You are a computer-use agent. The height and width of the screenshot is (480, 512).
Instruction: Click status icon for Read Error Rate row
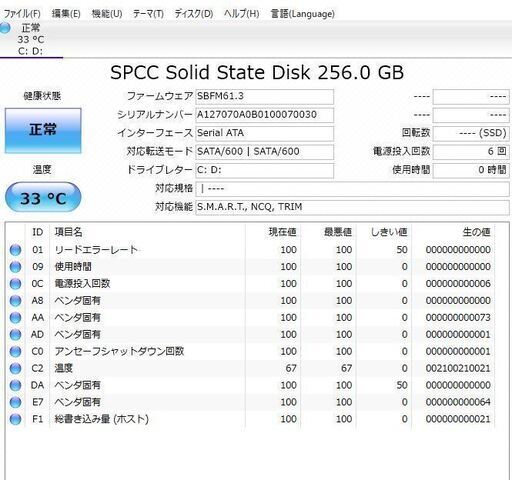pyautogui.click(x=15, y=250)
